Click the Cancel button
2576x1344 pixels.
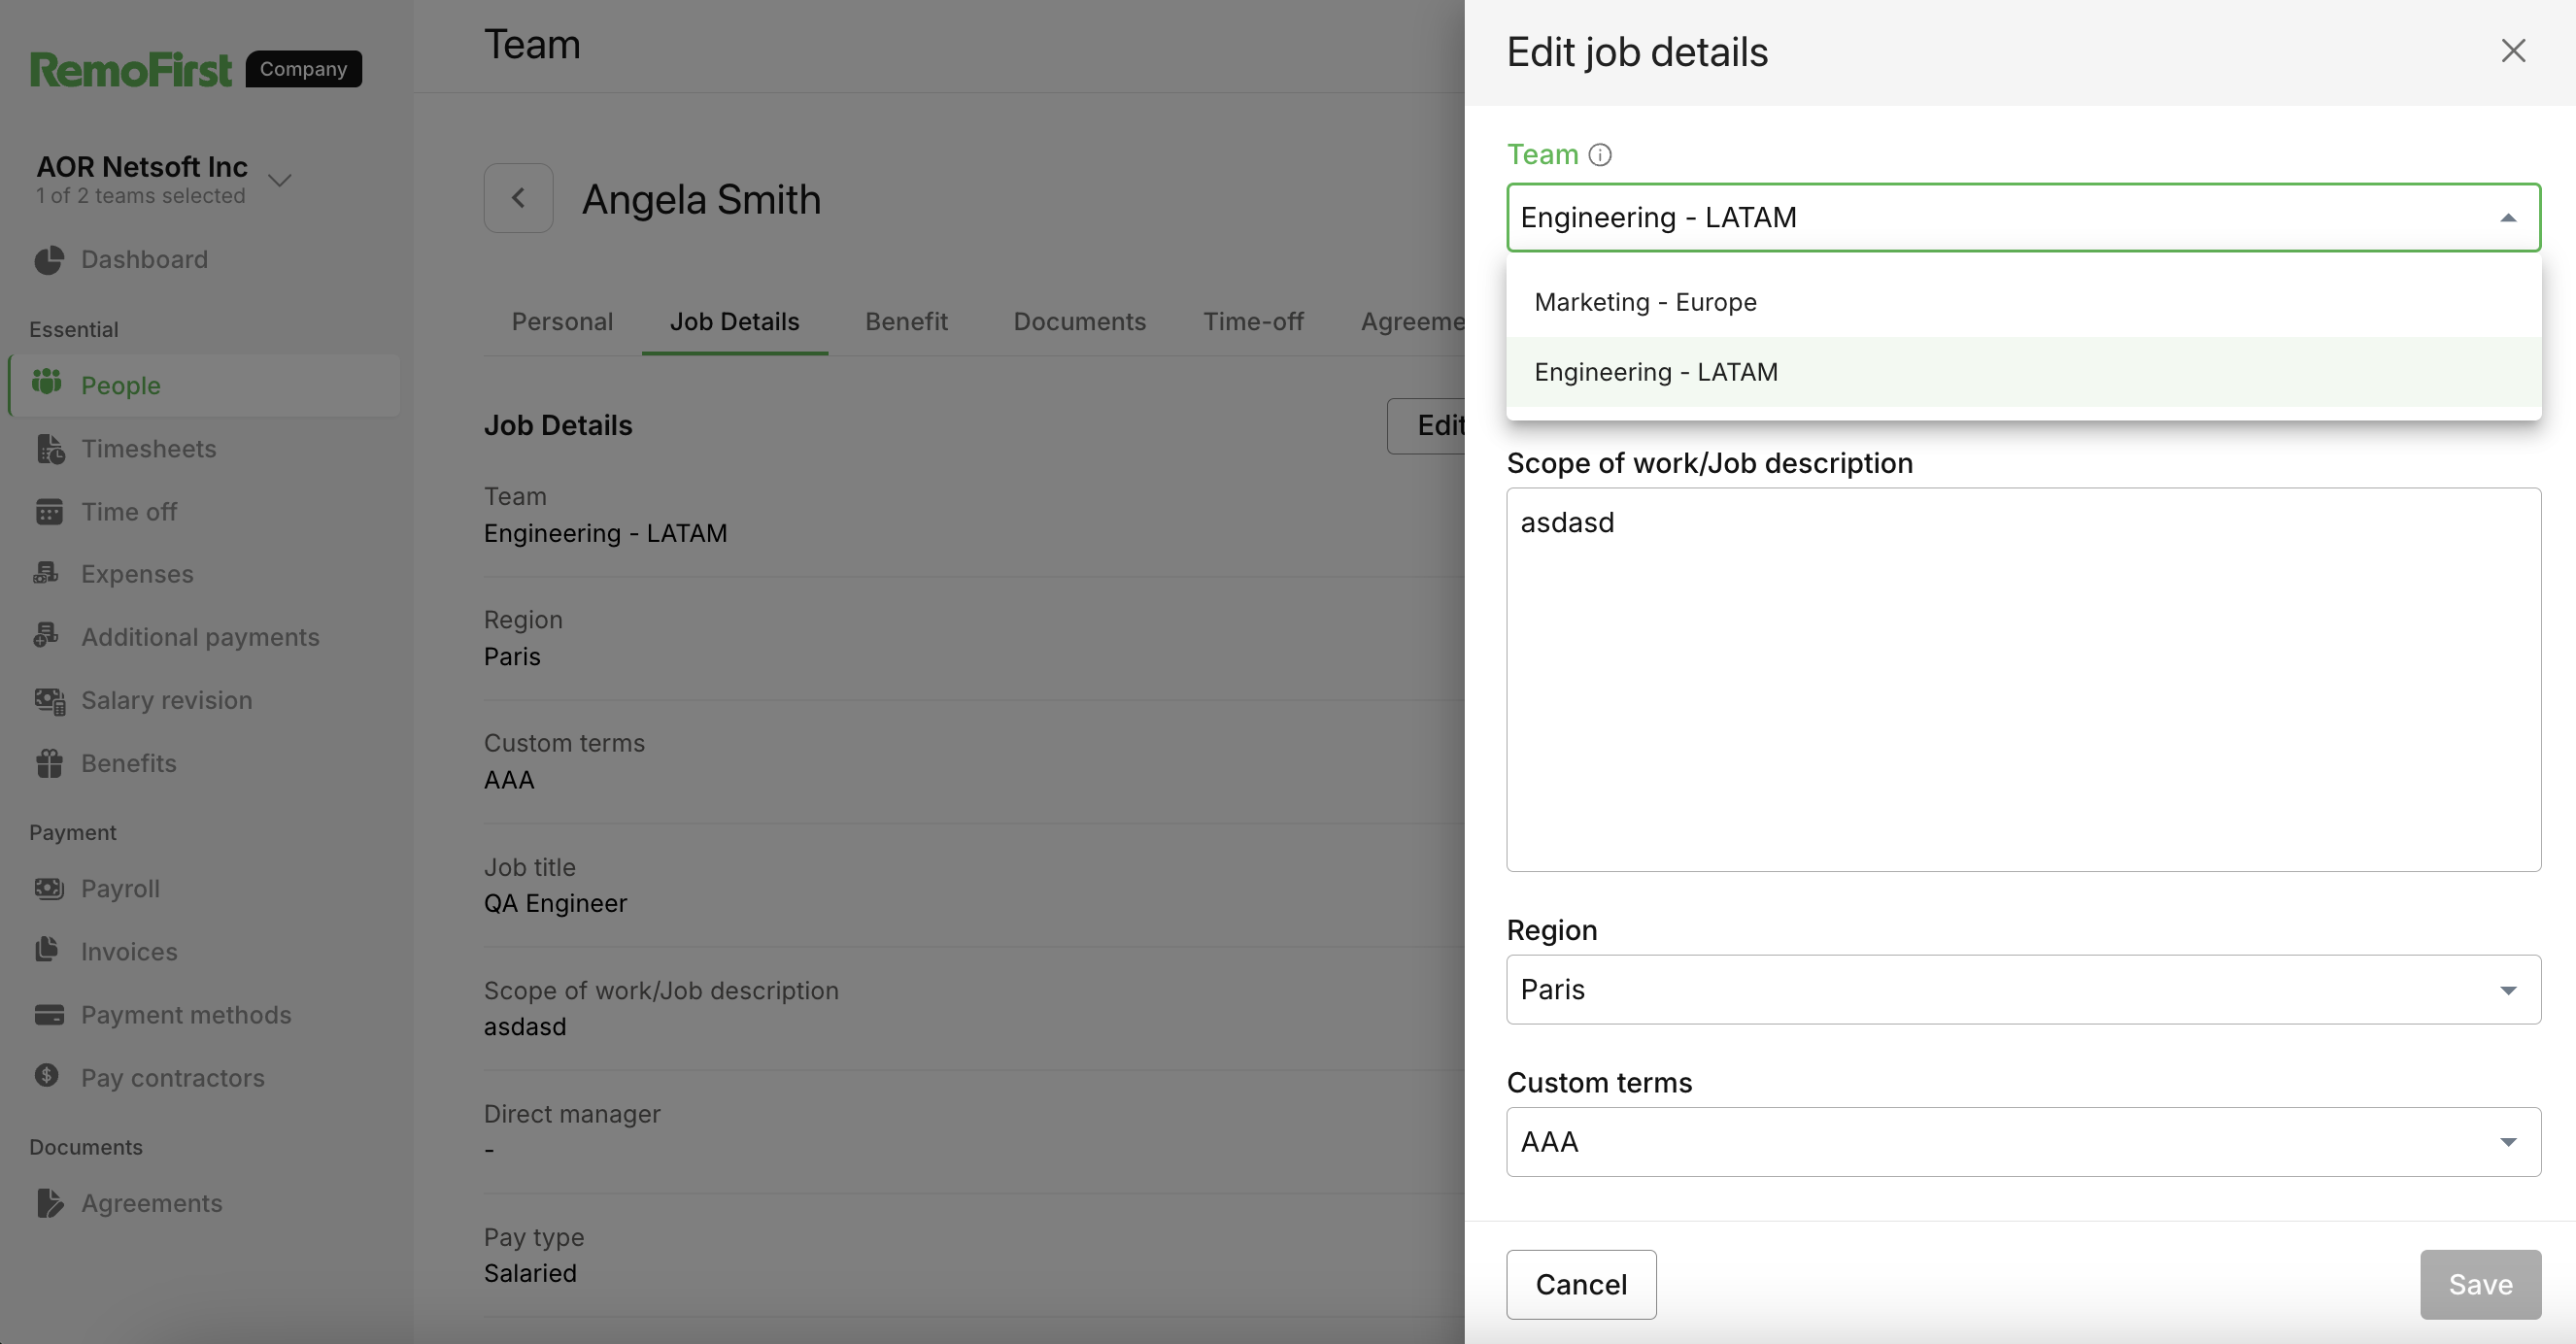1581,1284
